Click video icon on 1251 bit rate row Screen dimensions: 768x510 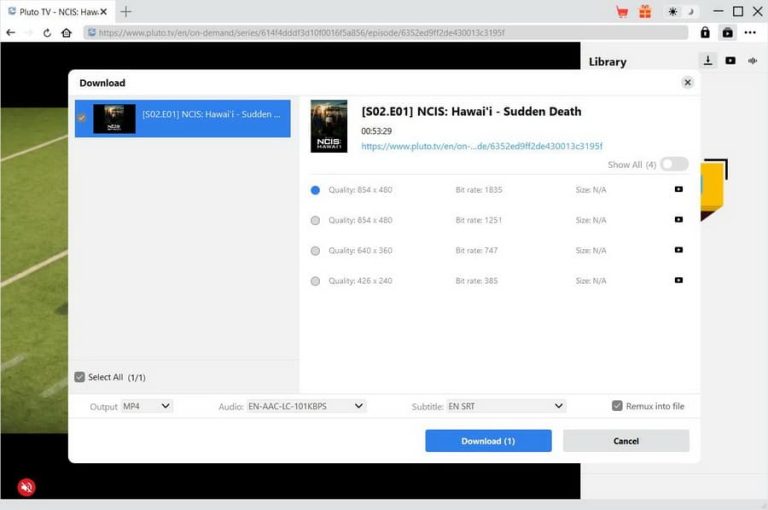678,219
